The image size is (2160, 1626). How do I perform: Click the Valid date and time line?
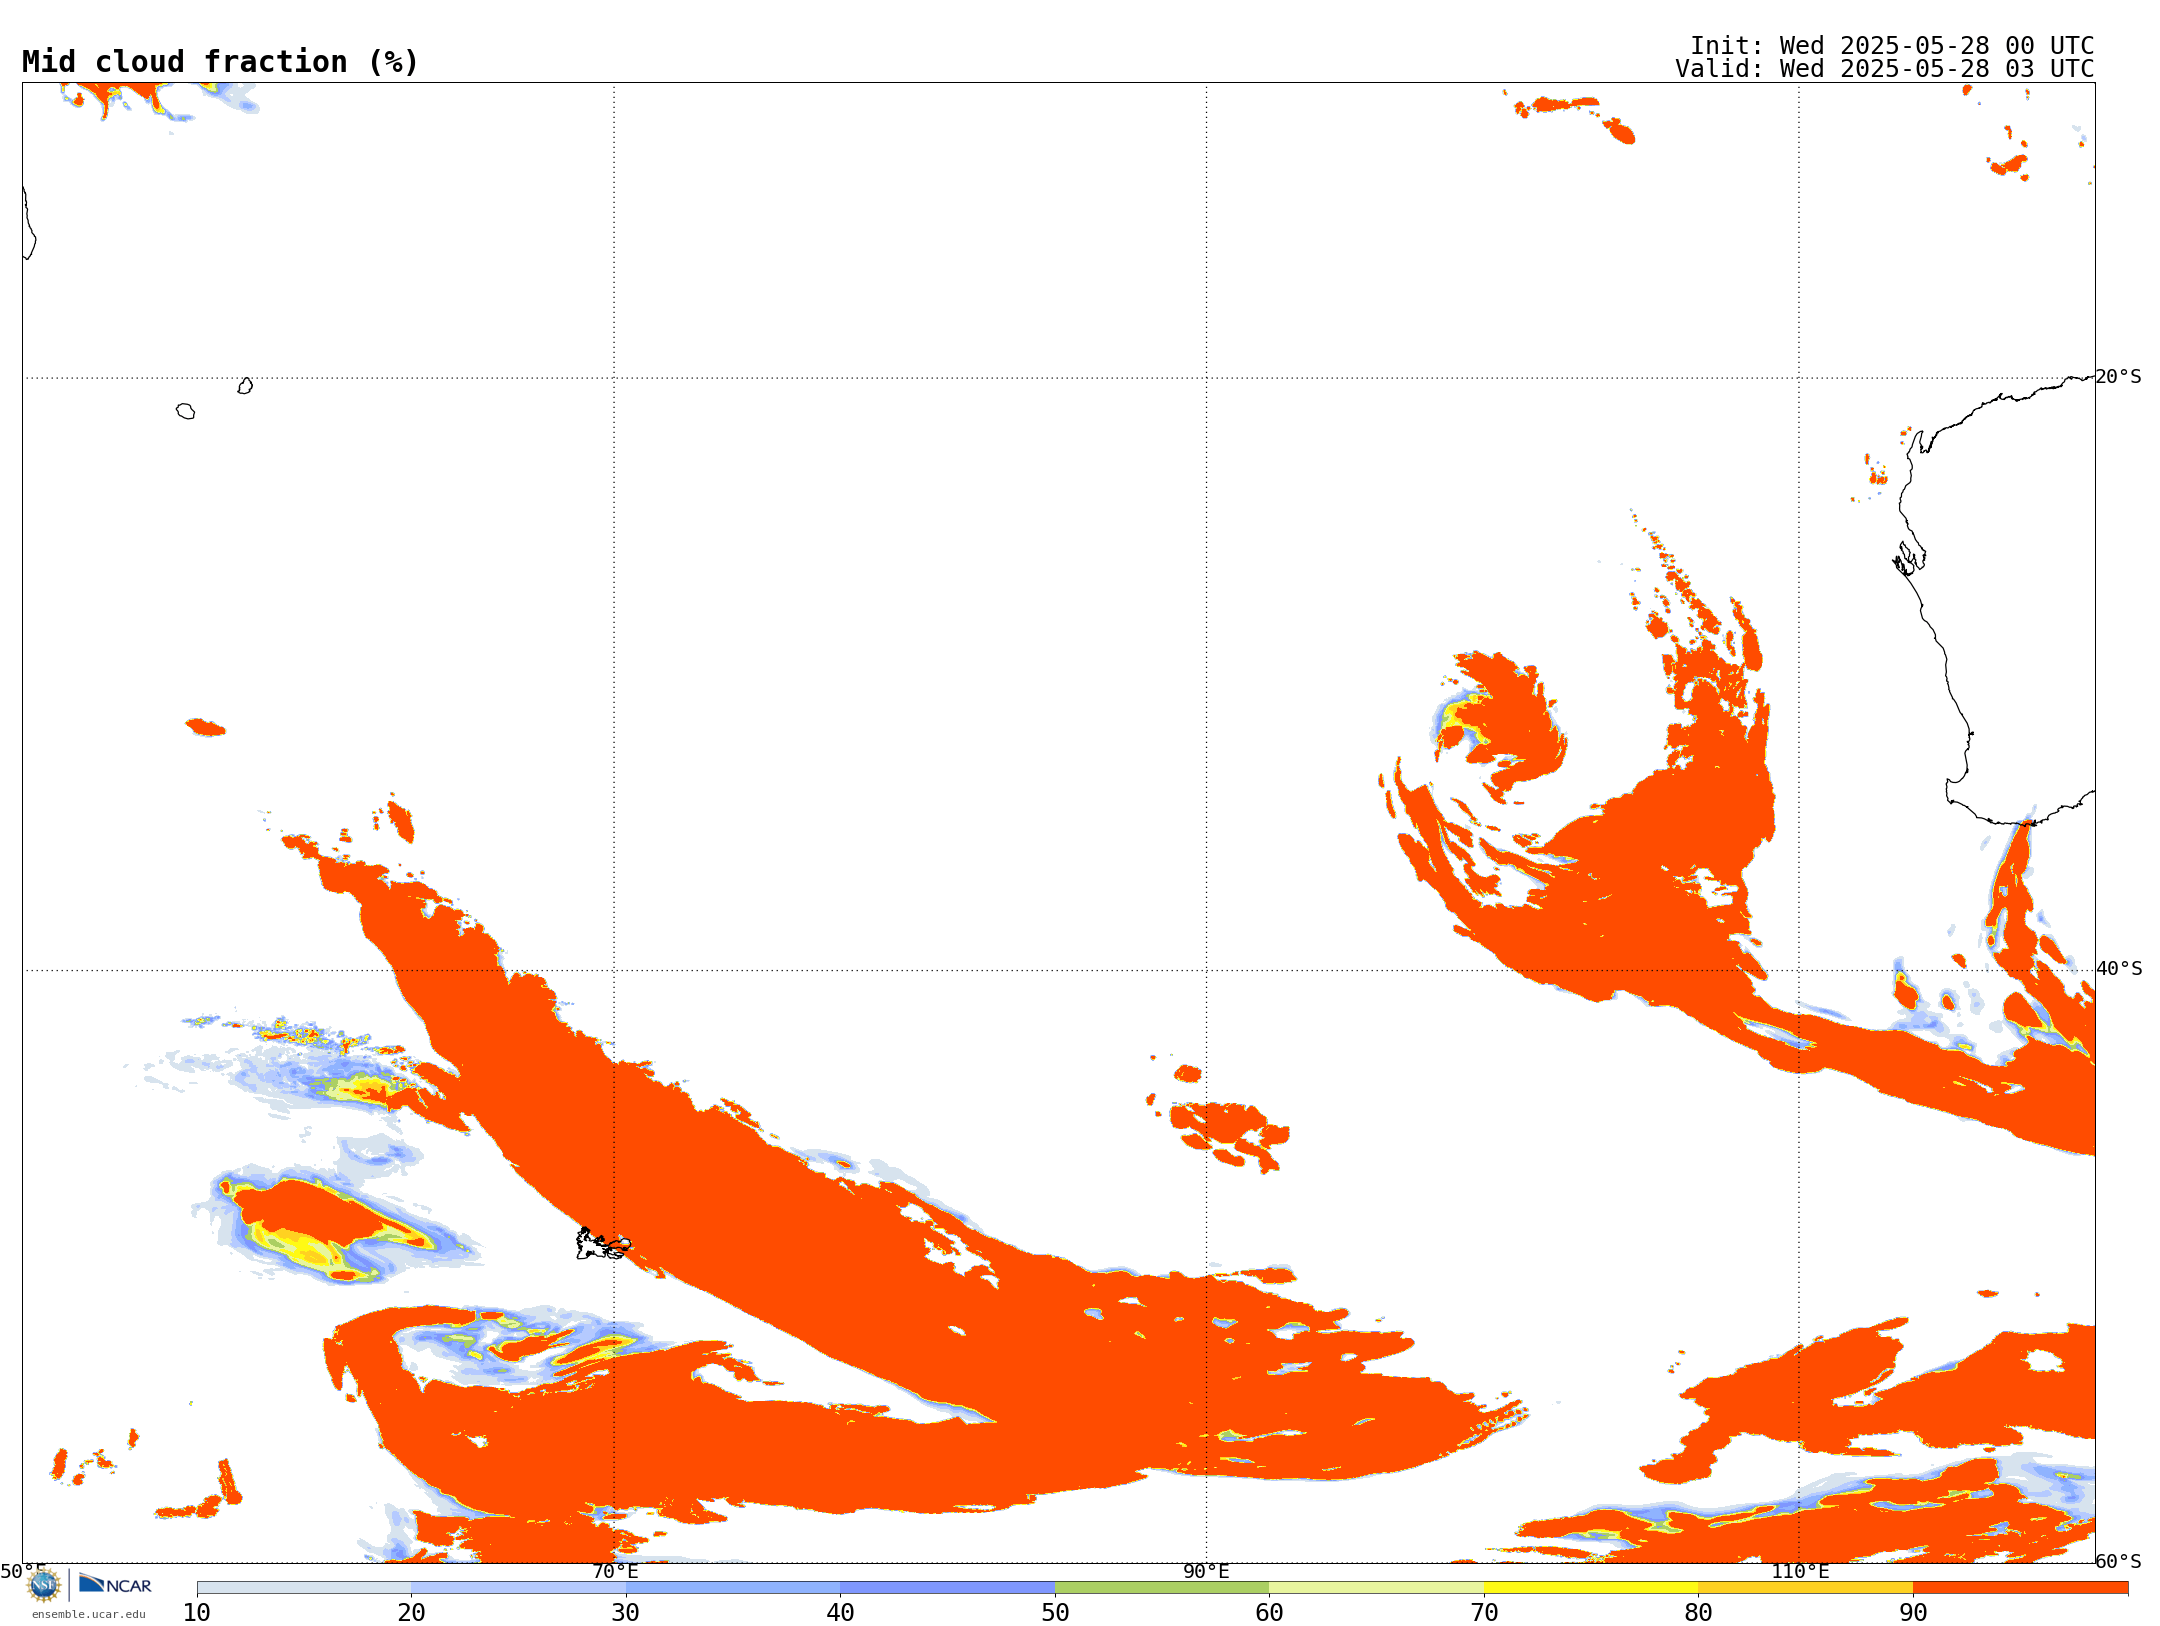click(1885, 69)
